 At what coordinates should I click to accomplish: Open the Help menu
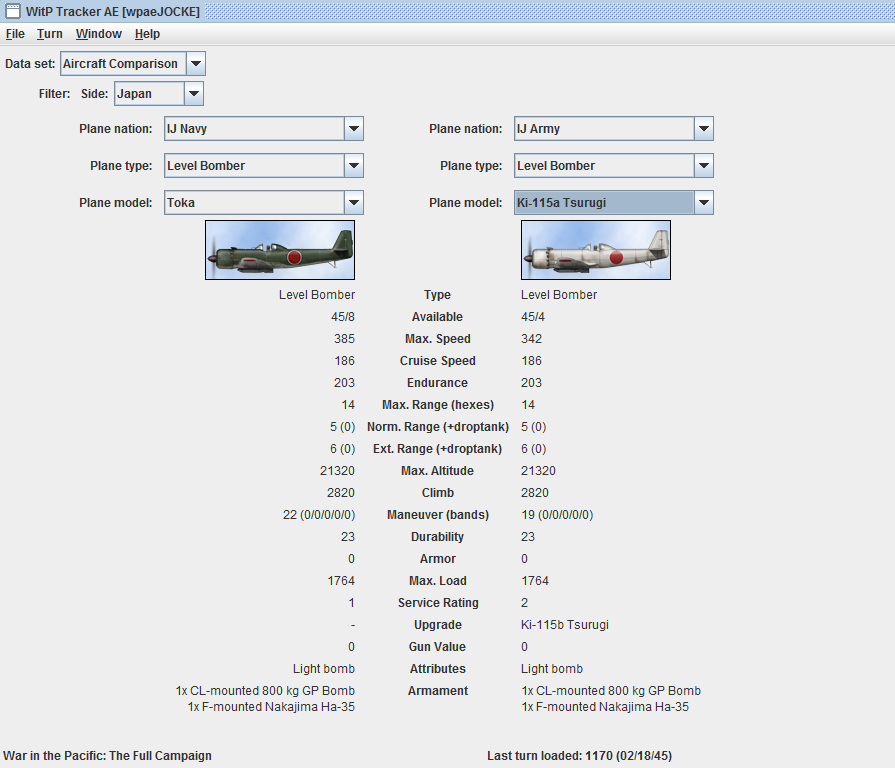pyautogui.click(x=147, y=34)
